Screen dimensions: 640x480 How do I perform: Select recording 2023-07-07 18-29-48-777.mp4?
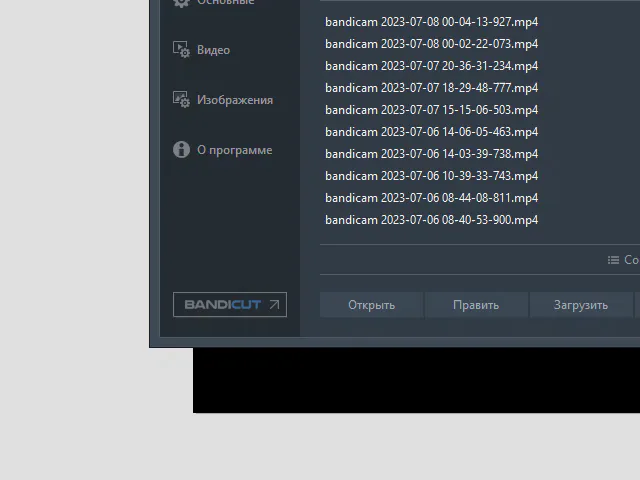click(x=431, y=88)
